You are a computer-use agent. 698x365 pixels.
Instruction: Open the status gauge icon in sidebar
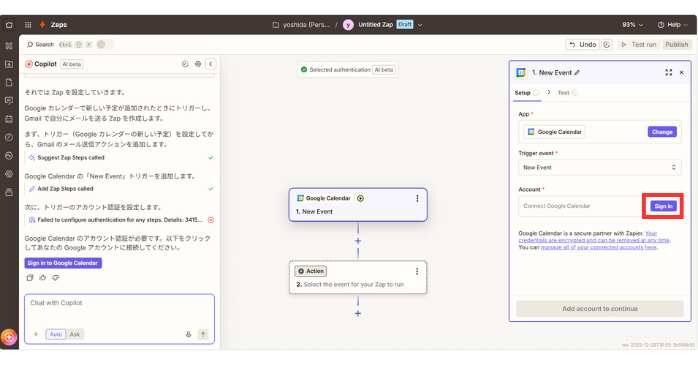click(x=9, y=155)
